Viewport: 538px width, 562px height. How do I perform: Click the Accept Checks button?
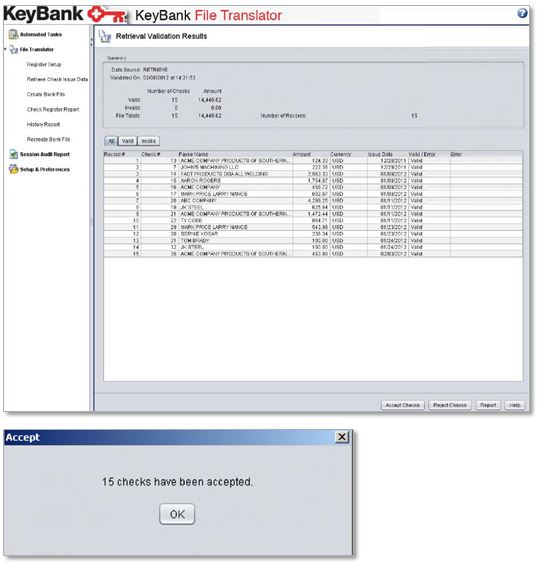[403, 405]
